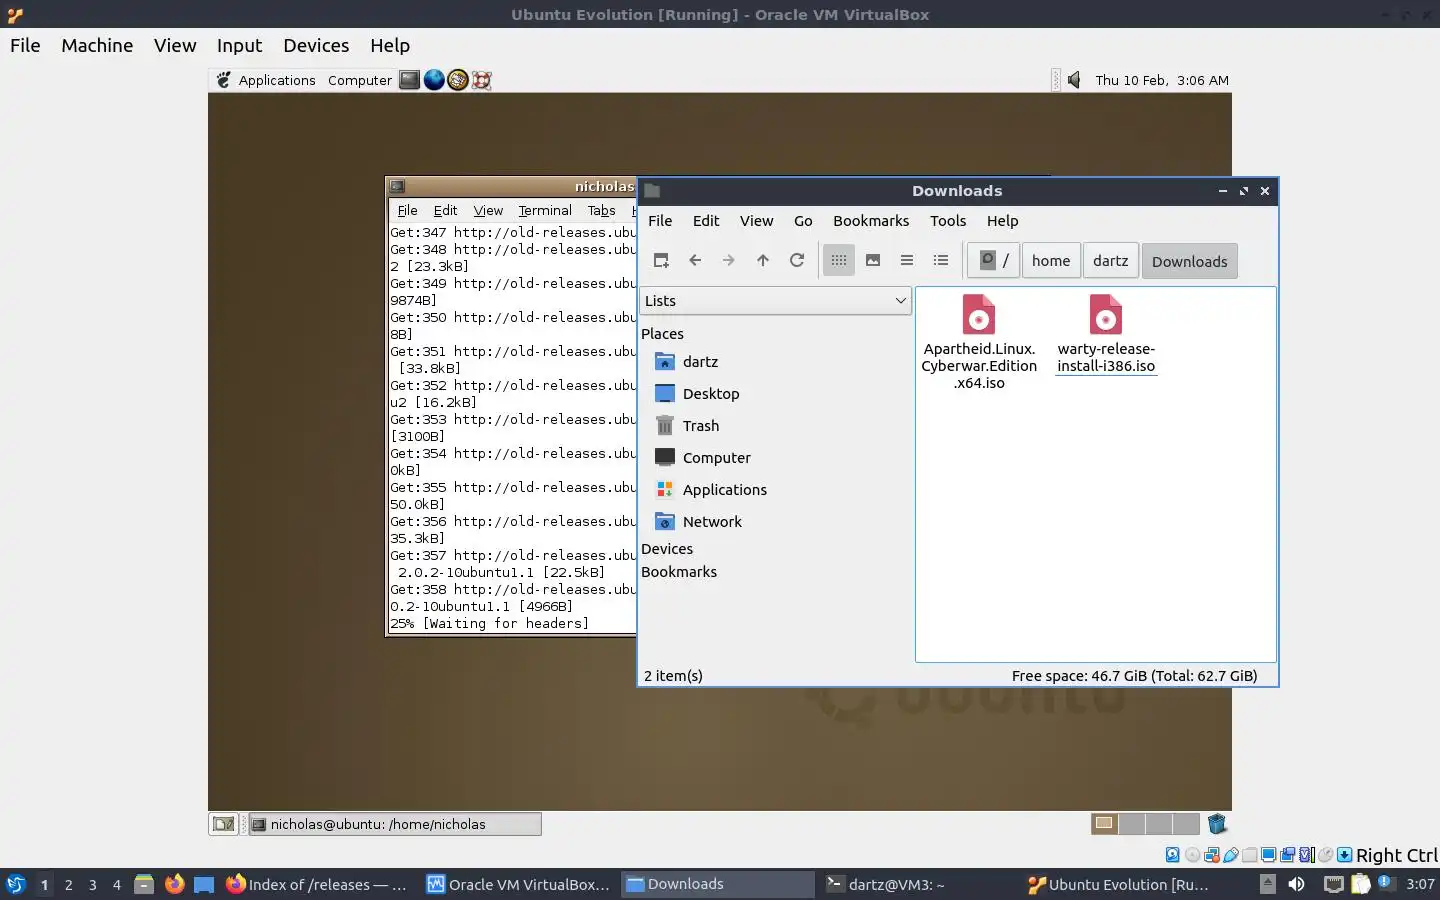Open the file manager Help menu
The height and width of the screenshot is (900, 1440).
(x=1002, y=221)
